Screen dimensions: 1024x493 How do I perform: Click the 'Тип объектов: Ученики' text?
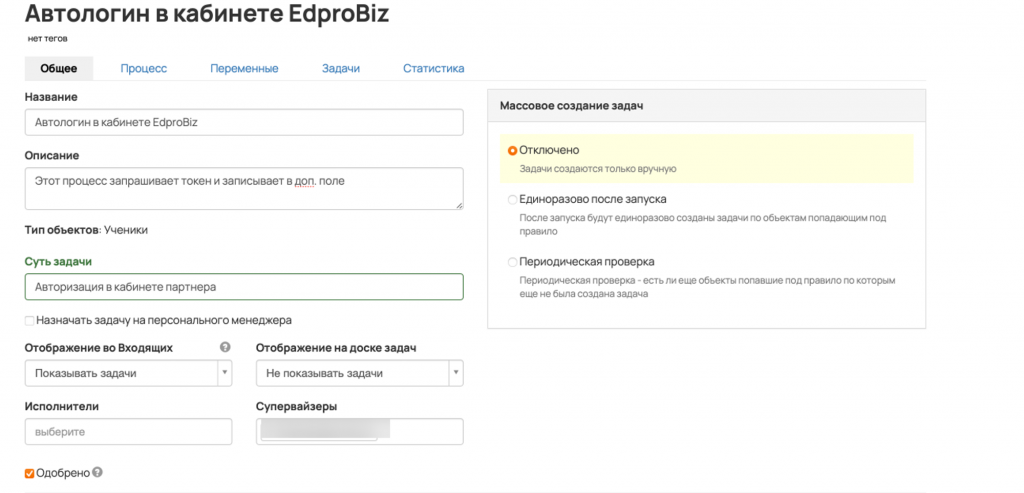pos(86,230)
